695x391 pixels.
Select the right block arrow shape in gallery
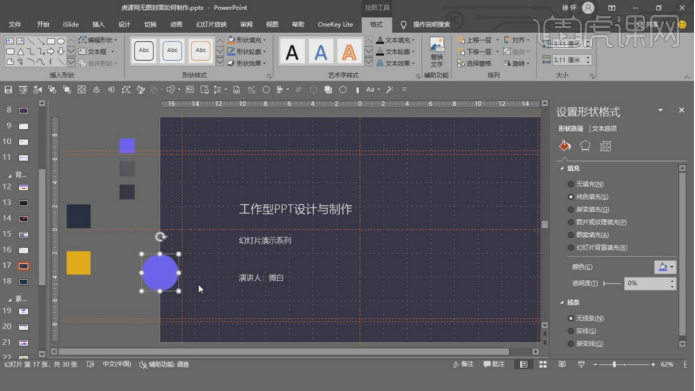pyautogui.click(x=51, y=51)
